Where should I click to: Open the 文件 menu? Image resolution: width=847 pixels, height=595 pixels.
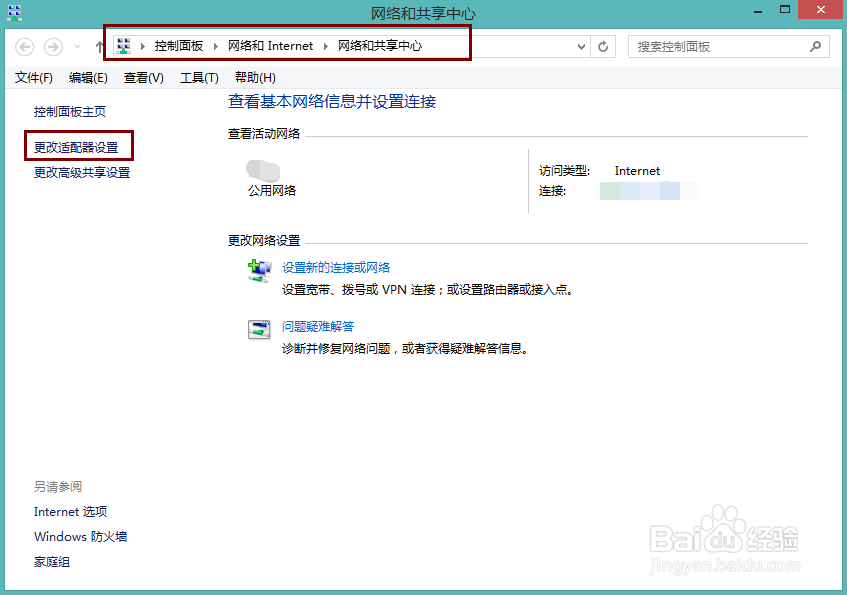(33, 77)
